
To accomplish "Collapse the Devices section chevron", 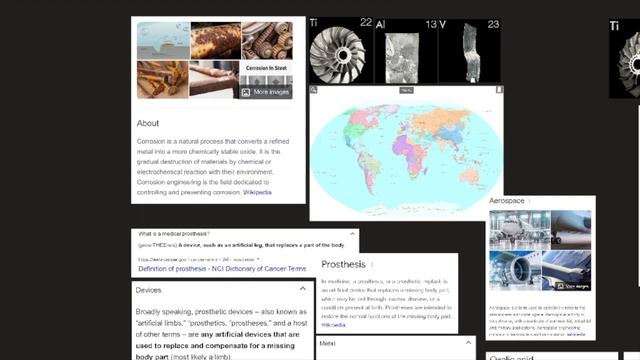I will 302,289.
